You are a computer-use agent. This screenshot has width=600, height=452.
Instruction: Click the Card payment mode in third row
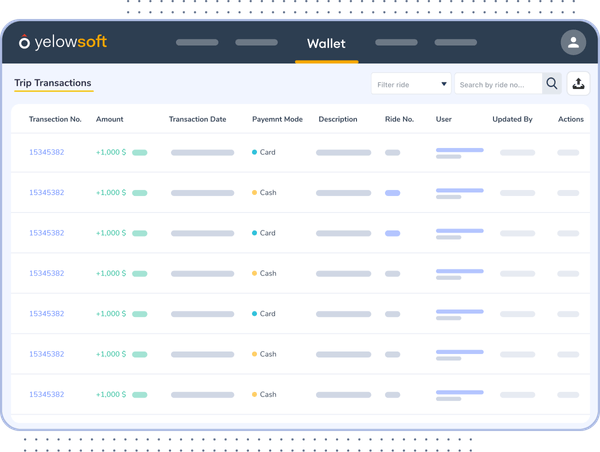(x=264, y=233)
